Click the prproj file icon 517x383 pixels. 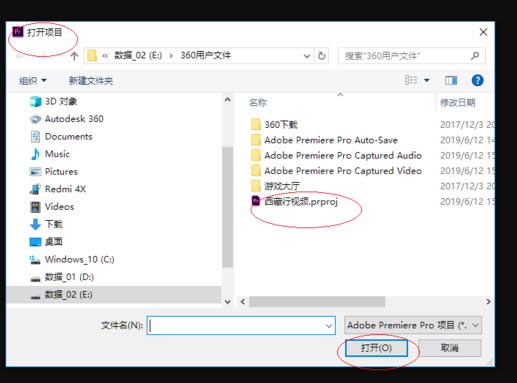(256, 201)
